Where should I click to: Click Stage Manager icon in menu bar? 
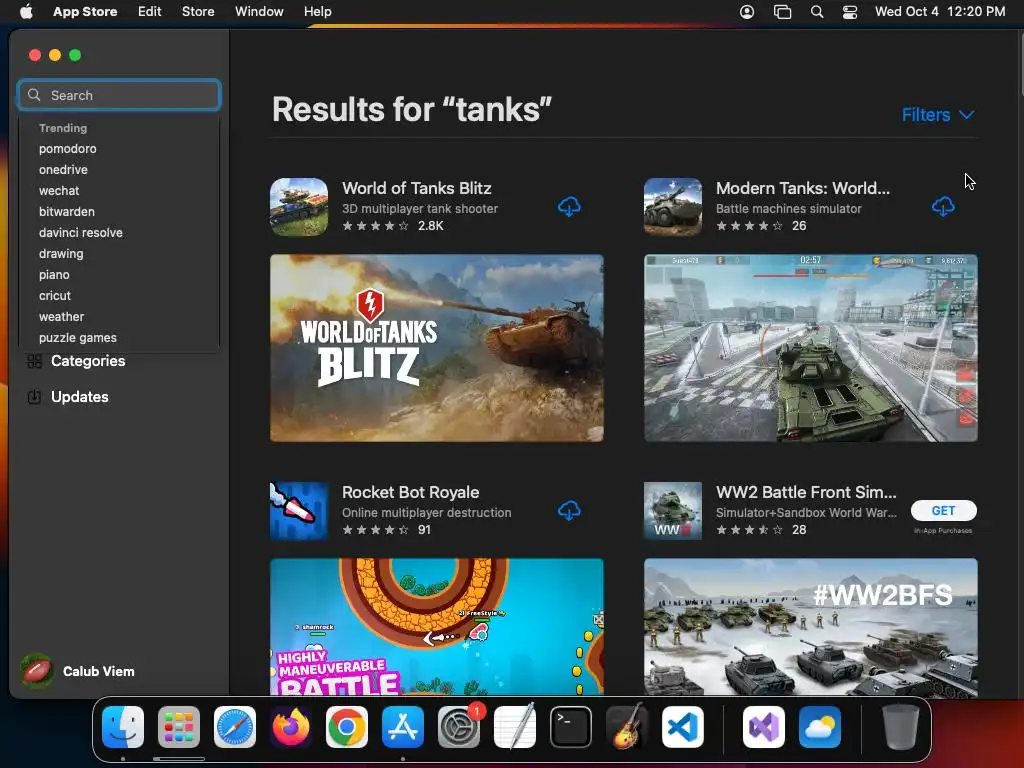(x=782, y=12)
